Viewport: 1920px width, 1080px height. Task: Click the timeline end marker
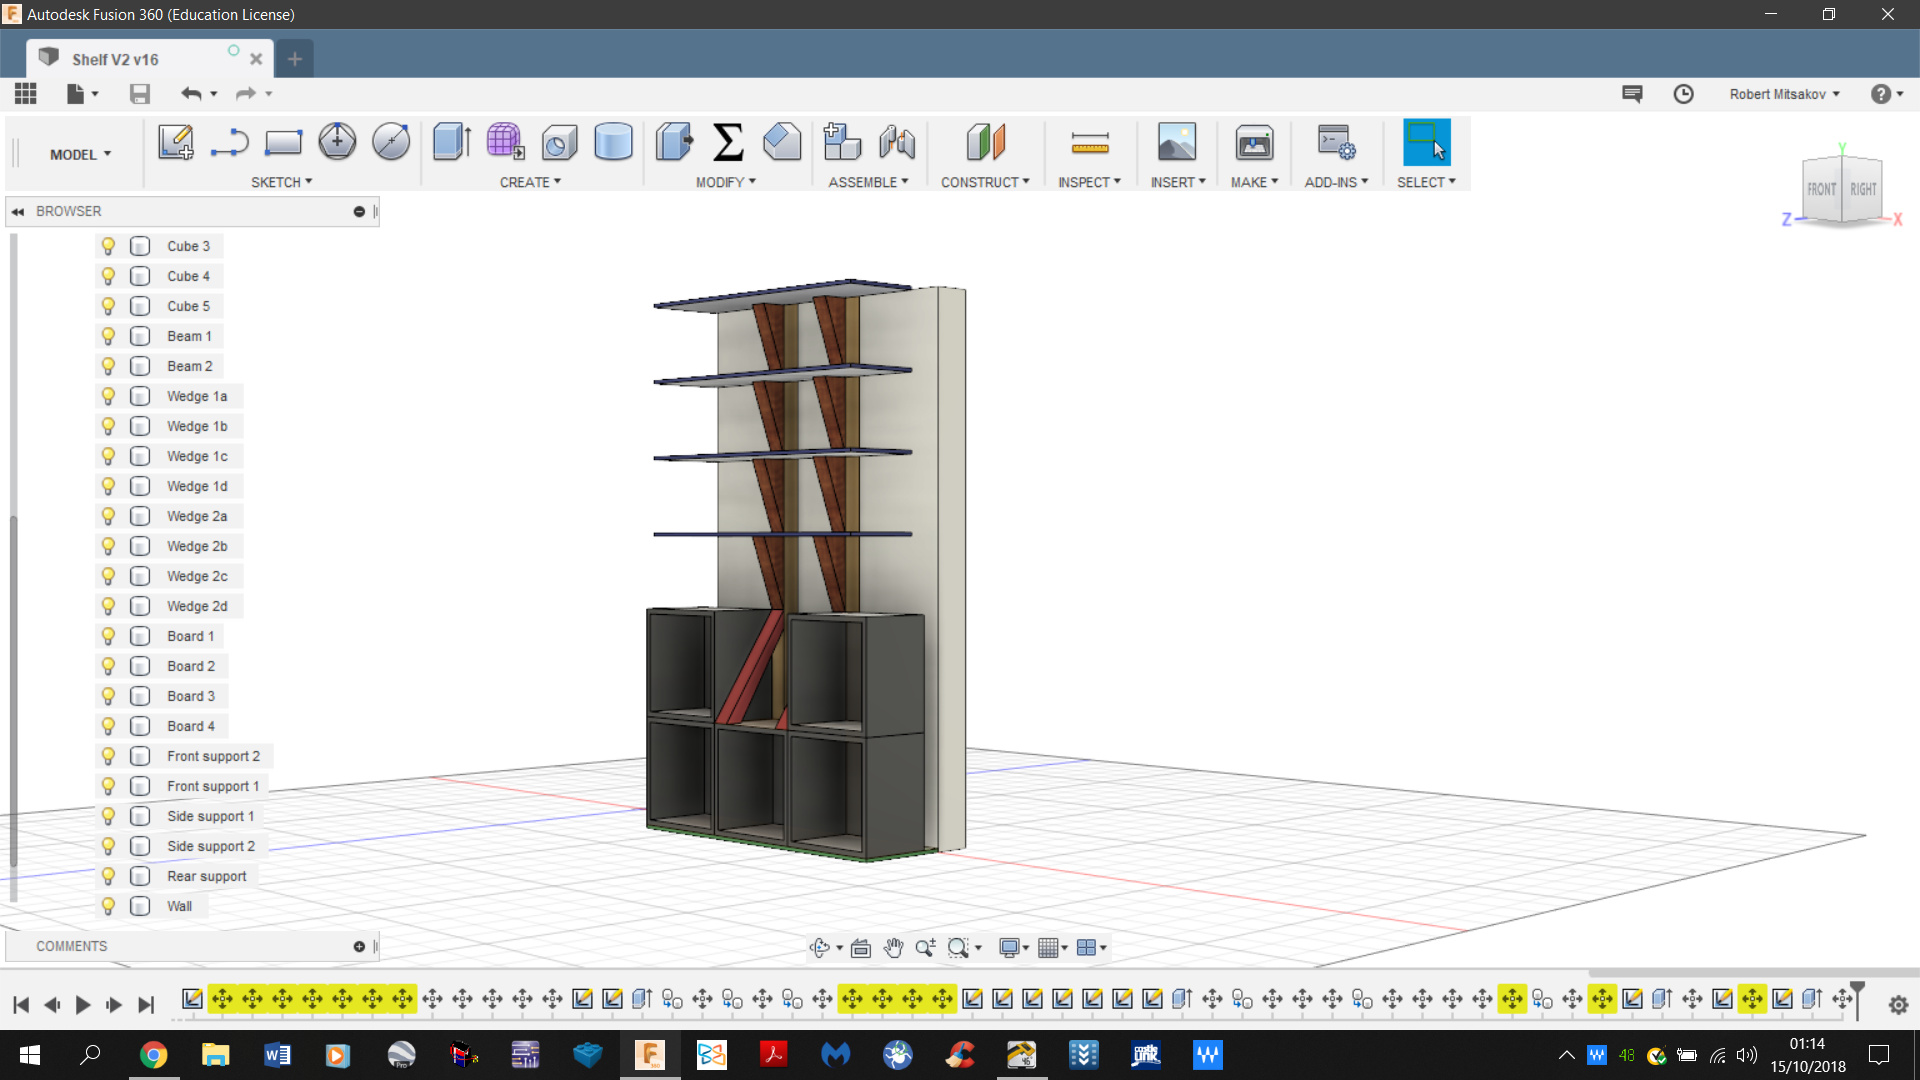(1857, 999)
